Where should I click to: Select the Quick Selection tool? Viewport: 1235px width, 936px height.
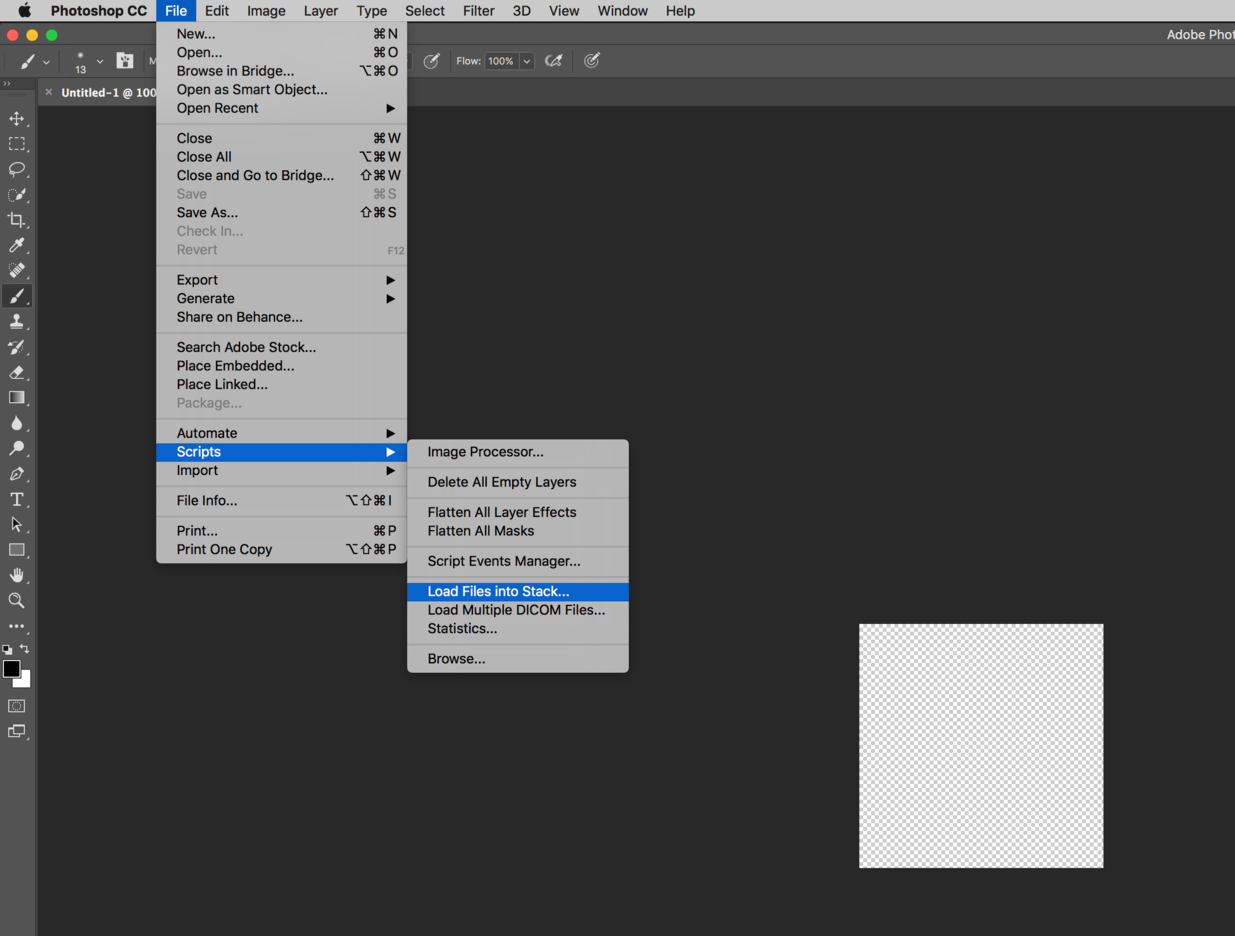(x=17, y=195)
